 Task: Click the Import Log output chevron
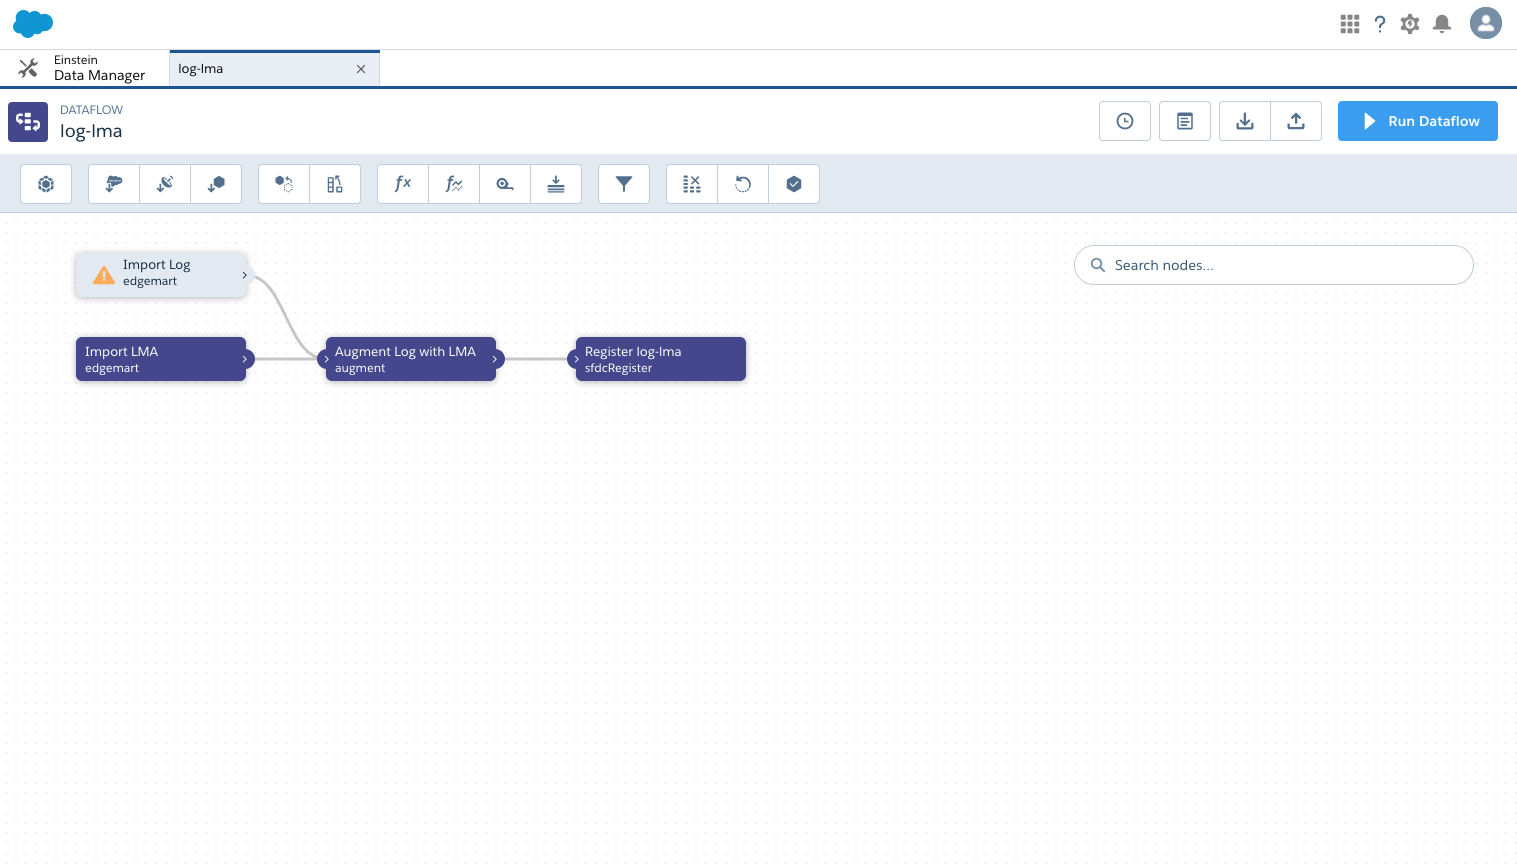click(245, 275)
